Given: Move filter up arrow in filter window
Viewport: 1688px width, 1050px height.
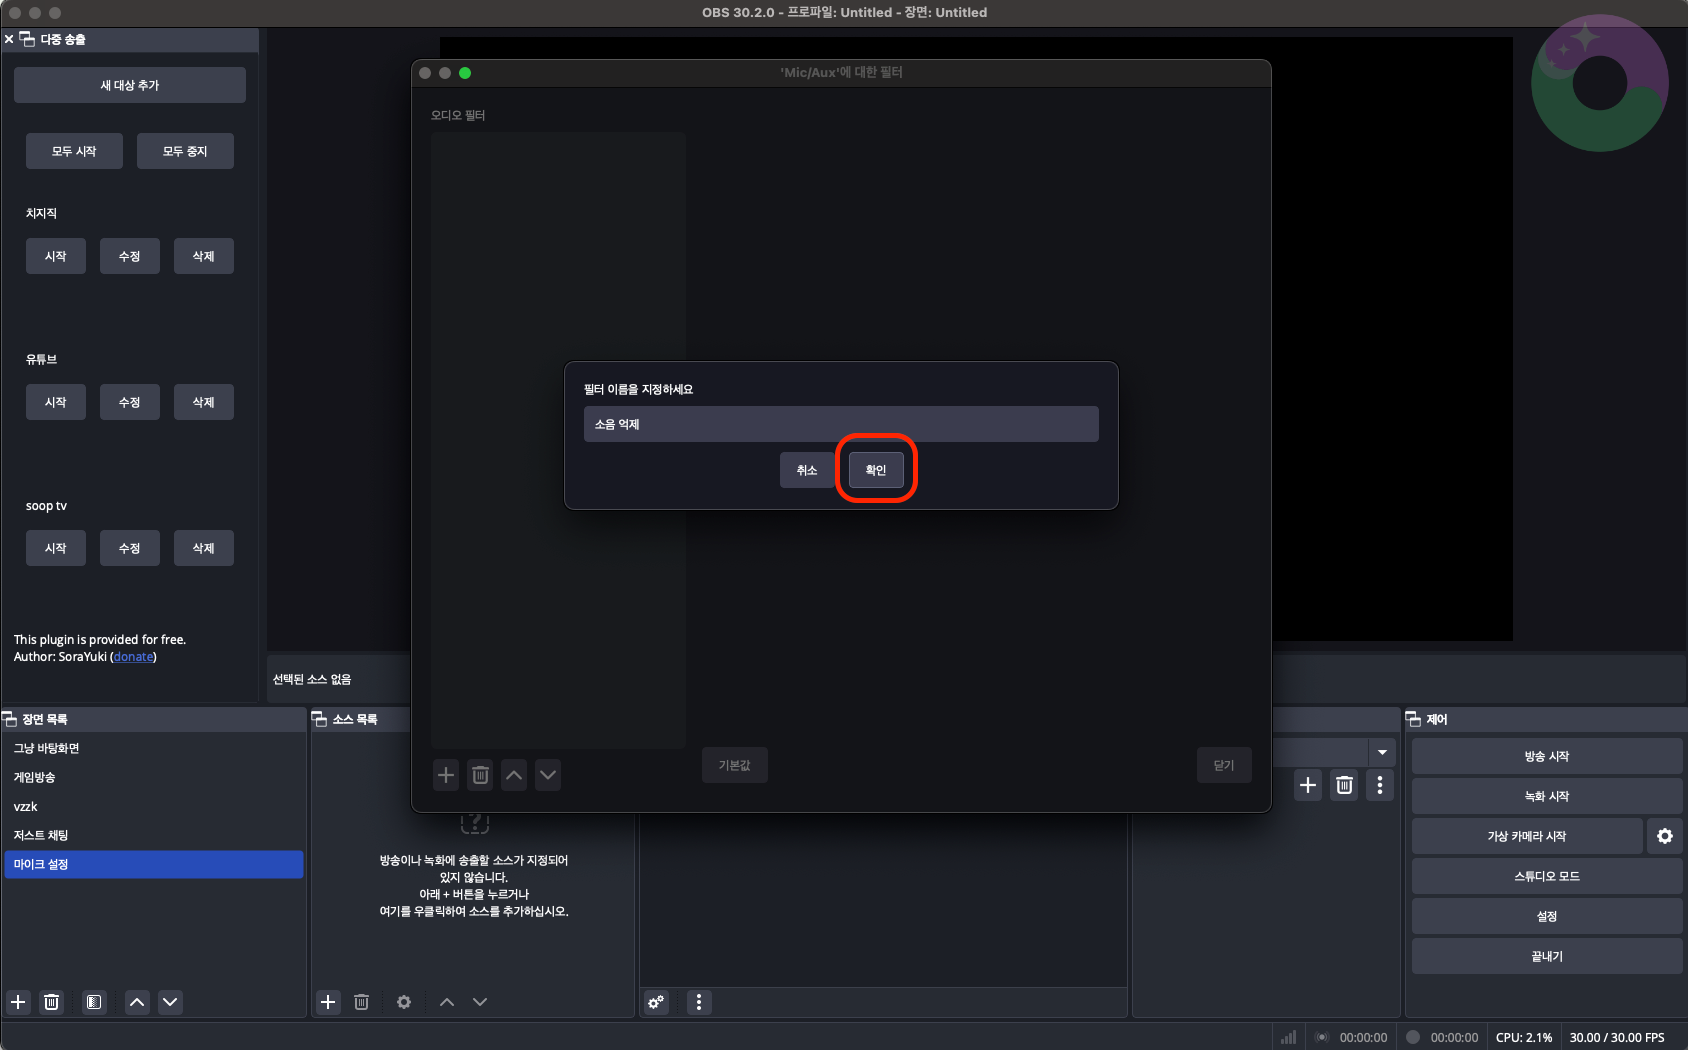Looking at the screenshot, I should (x=514, y=775).
